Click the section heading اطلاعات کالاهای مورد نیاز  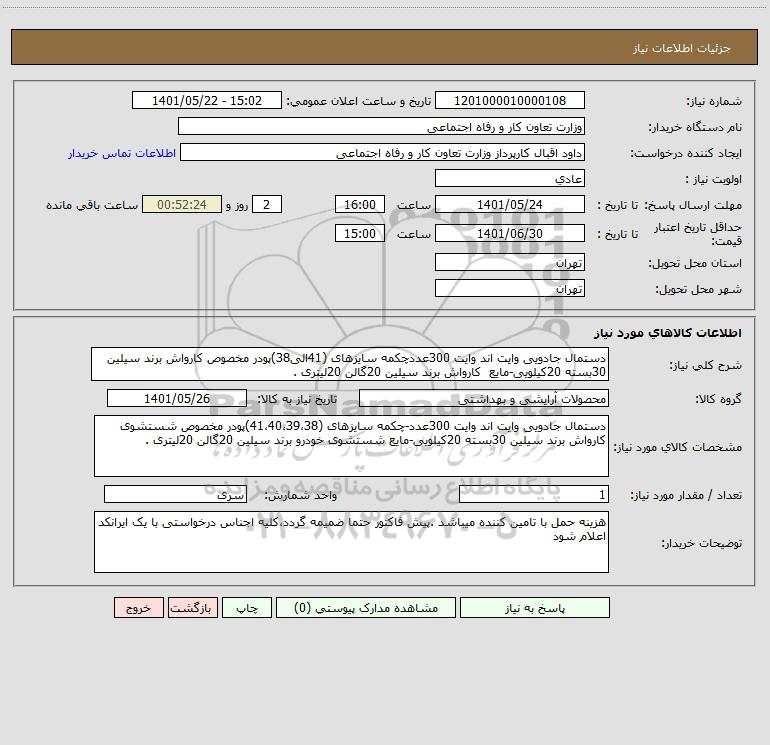[667, 333]
